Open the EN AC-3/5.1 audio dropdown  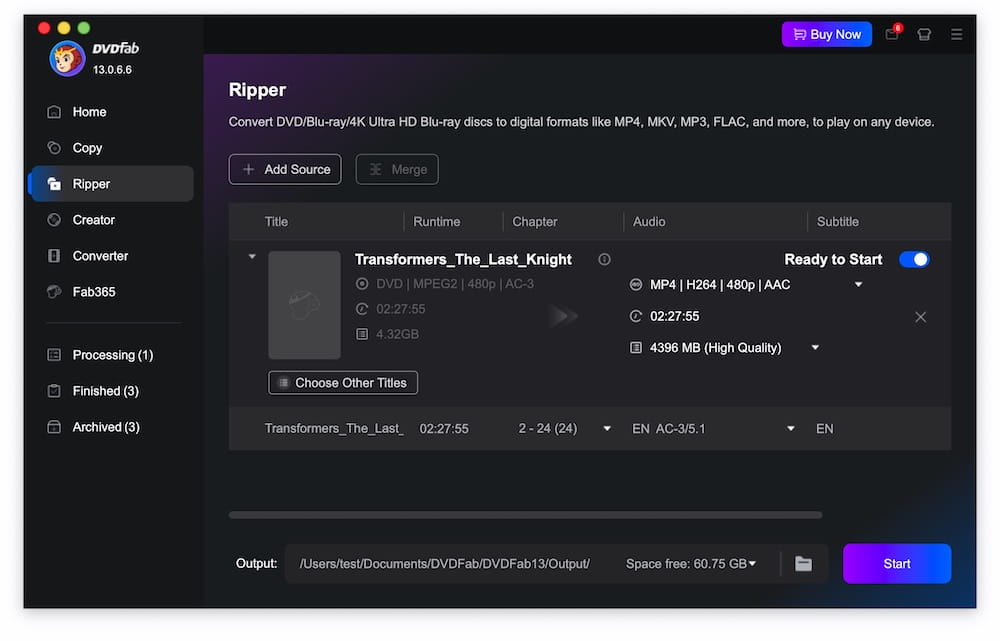click(x=791, y=429)
